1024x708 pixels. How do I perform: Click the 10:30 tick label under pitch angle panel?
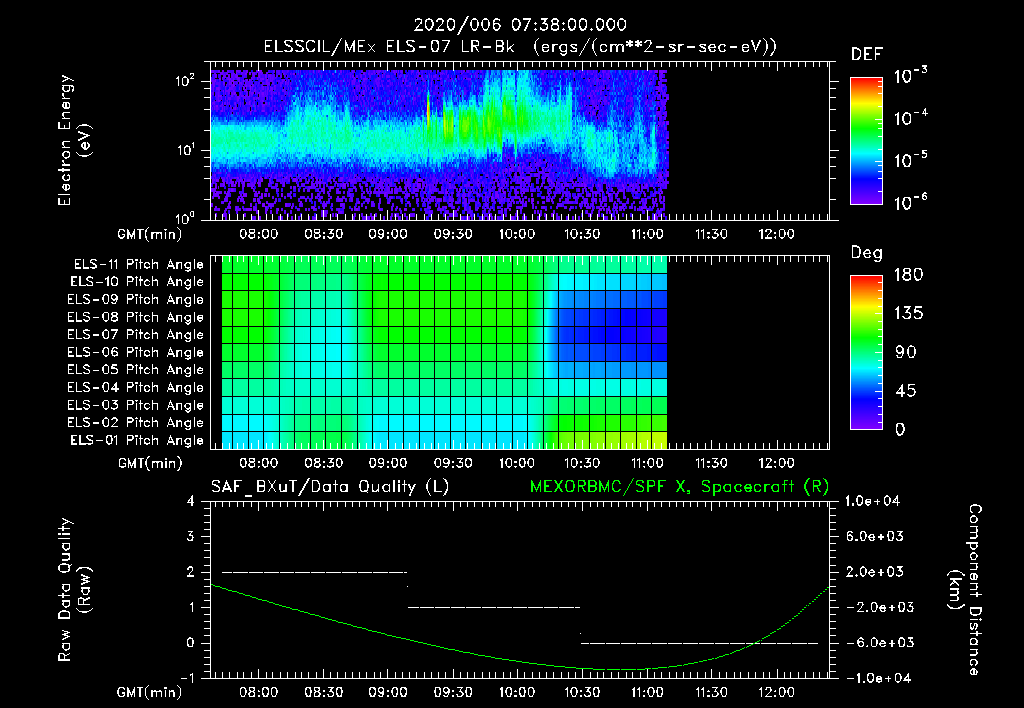tap(582, 463)
